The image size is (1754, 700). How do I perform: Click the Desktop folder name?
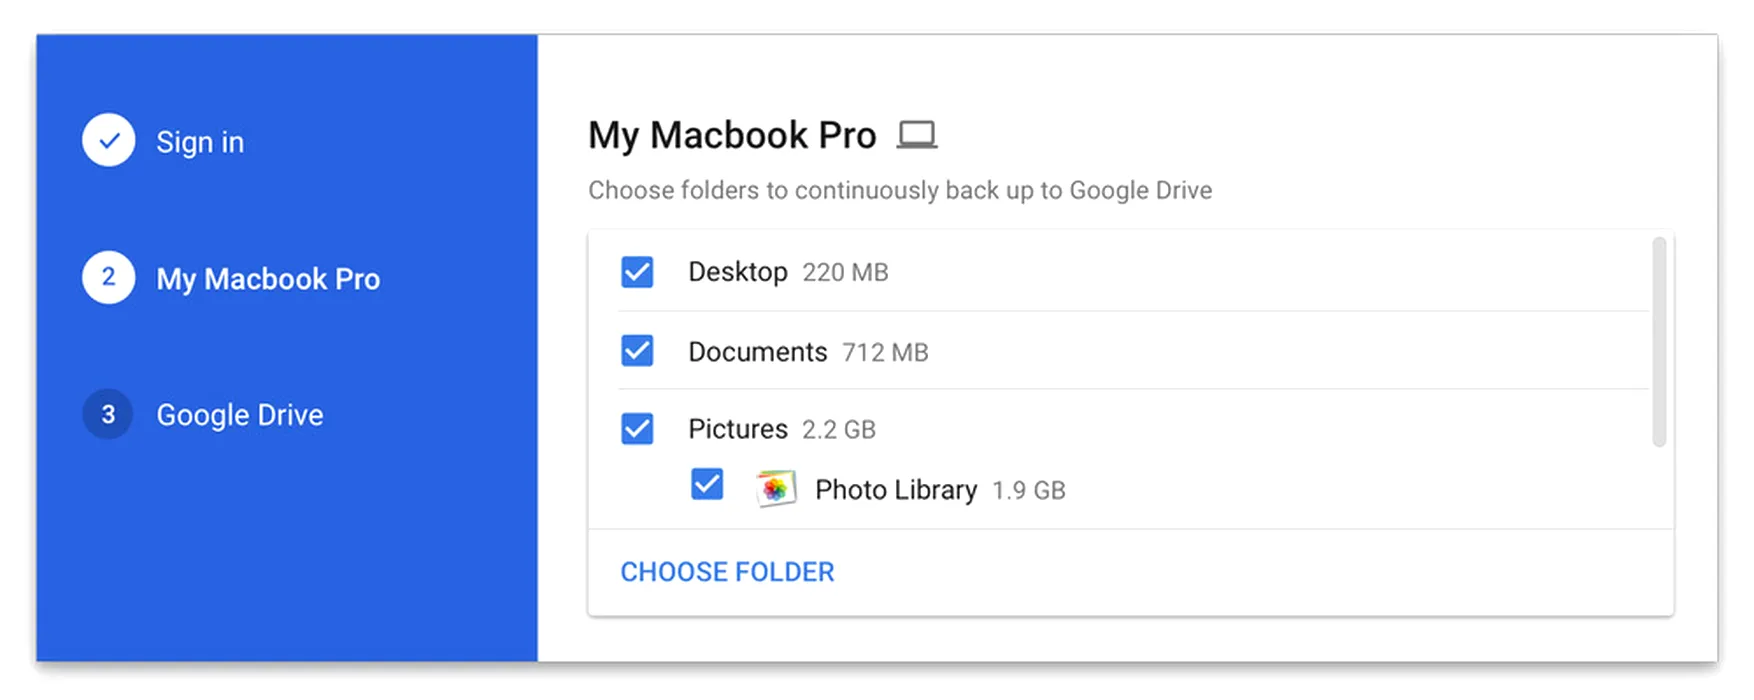(738, 272)
